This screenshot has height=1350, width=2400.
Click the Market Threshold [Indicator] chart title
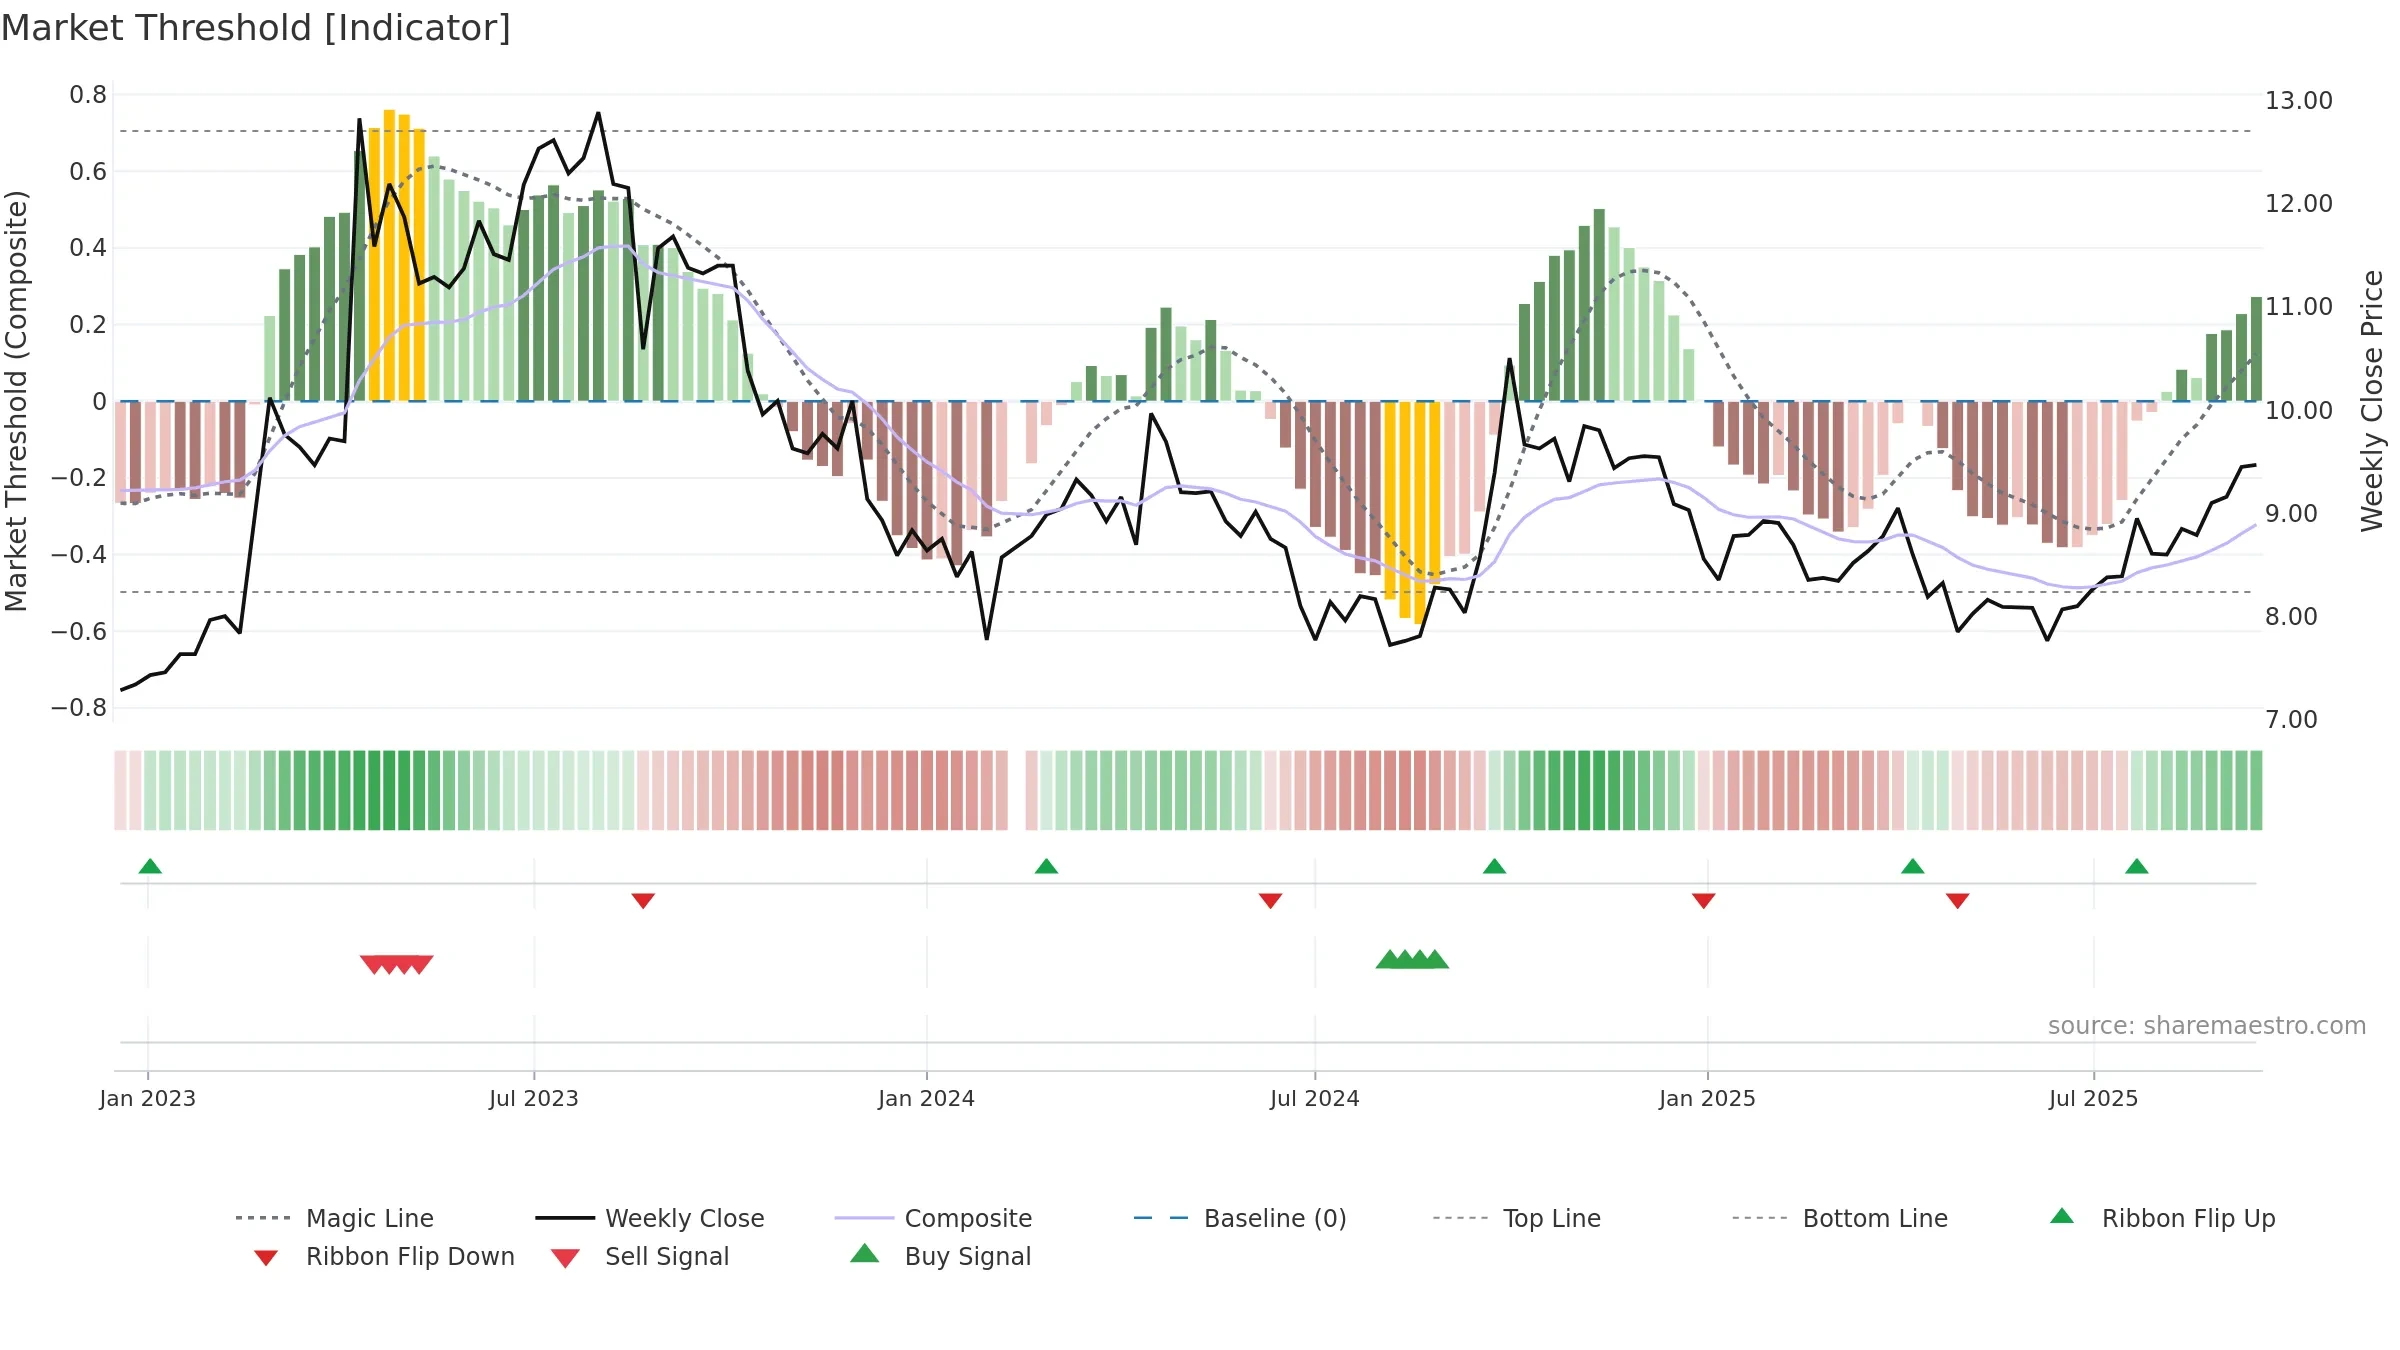(x=256, y=28)
